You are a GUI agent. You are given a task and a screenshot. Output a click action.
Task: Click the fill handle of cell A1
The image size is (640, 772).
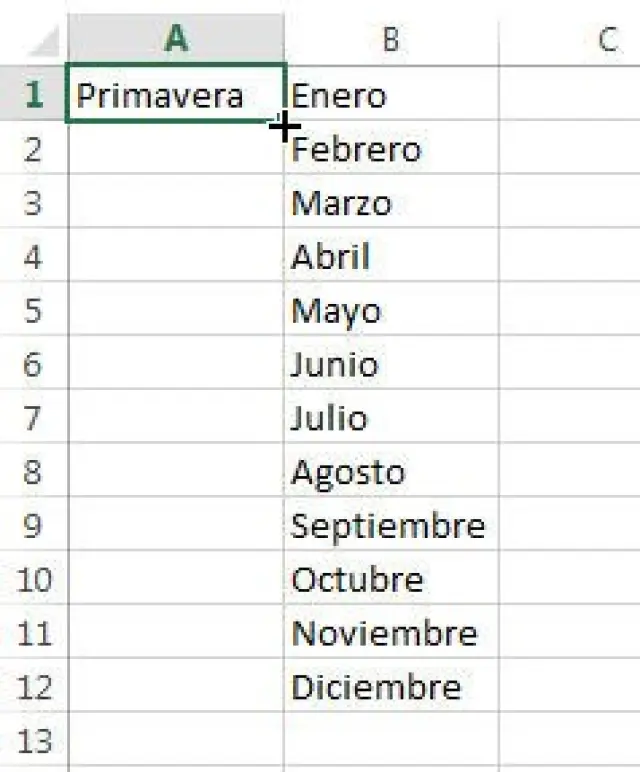[x=286, y=123]
